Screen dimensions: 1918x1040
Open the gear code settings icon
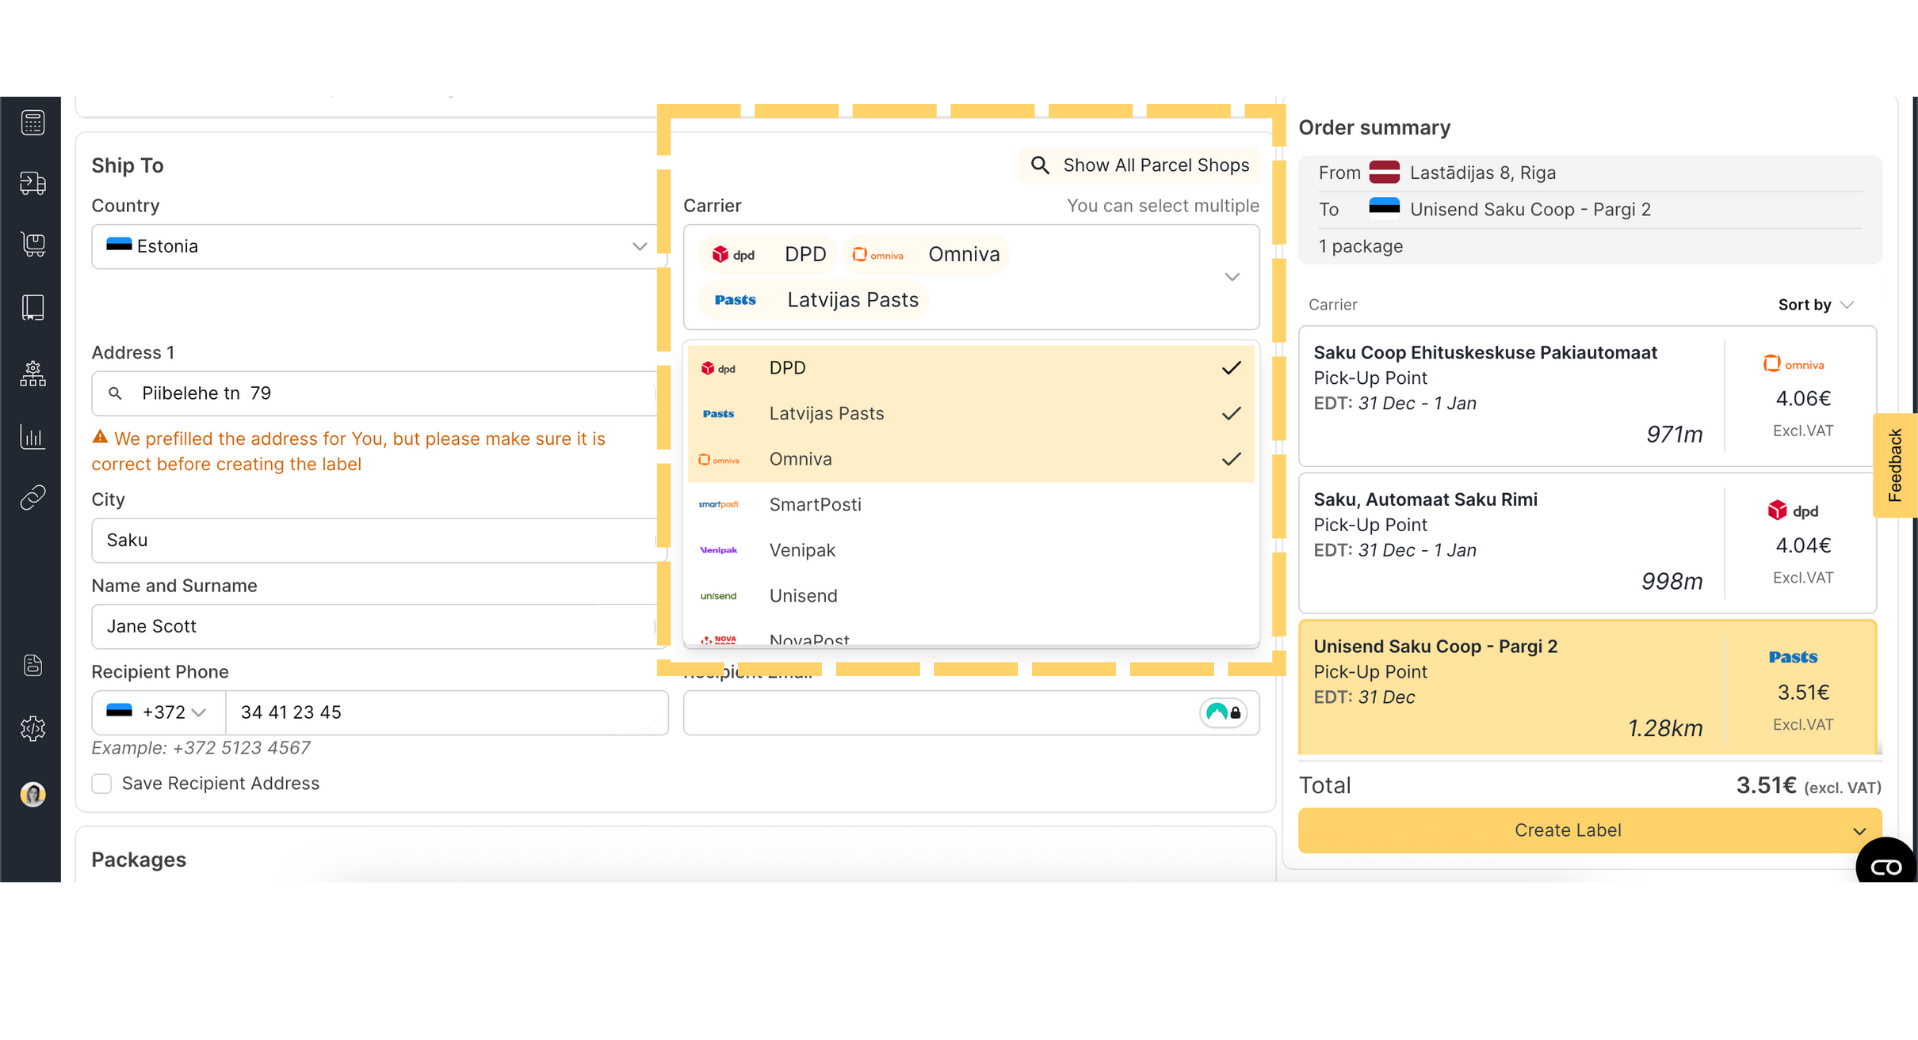32,728
